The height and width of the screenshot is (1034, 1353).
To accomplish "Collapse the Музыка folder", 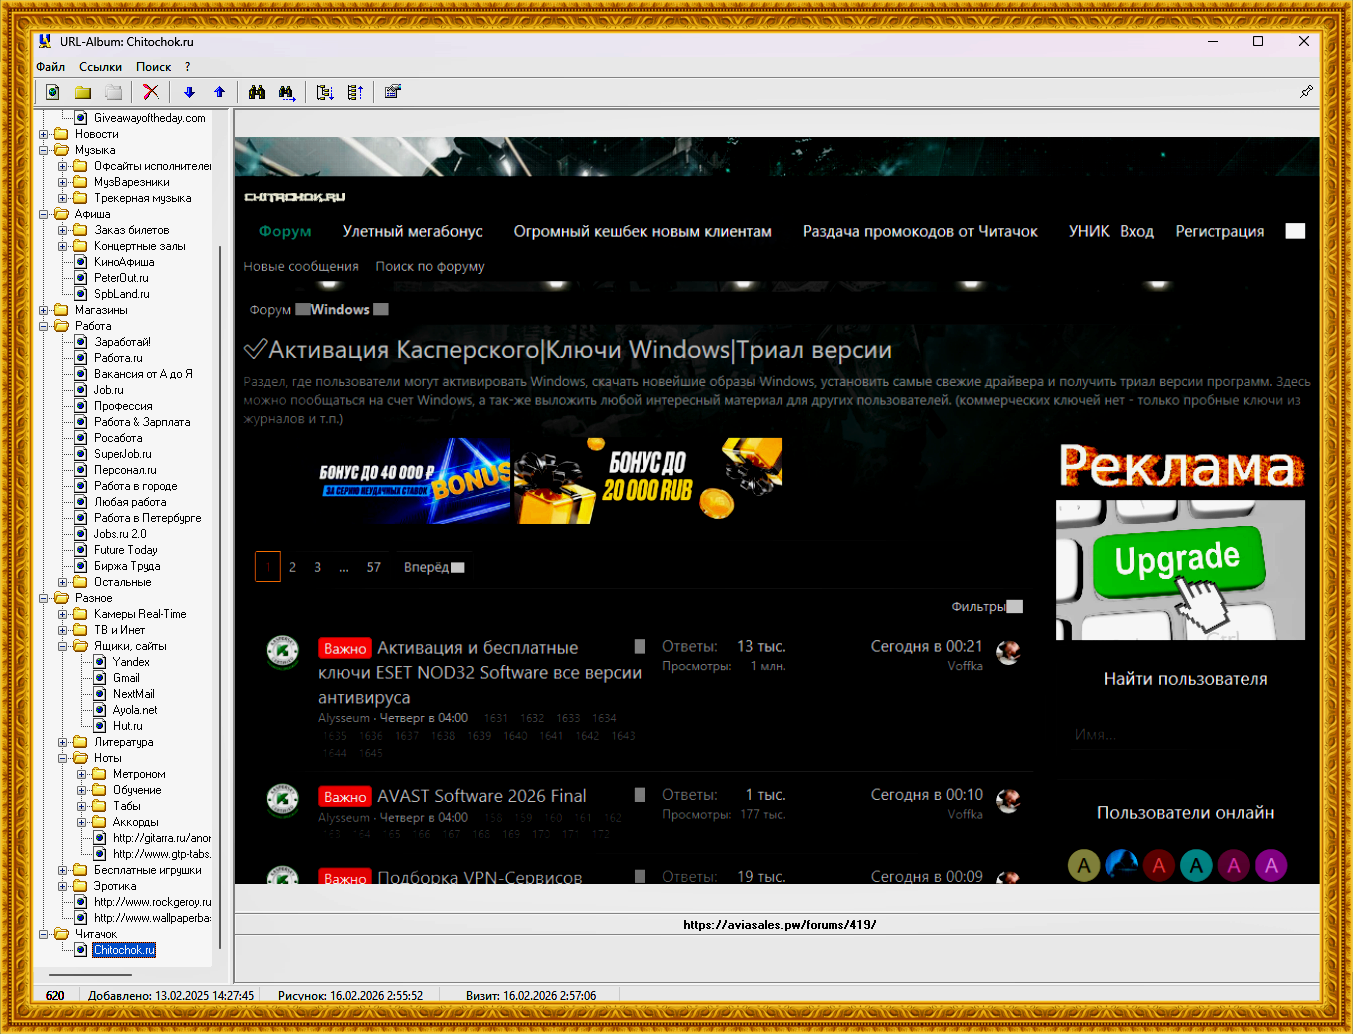I will click(43, 150).
